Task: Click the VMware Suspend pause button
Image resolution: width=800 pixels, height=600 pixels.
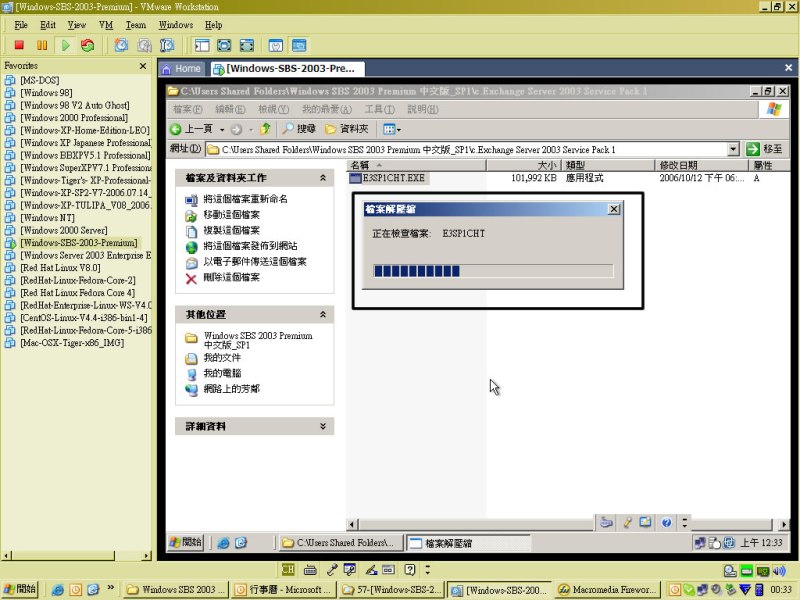Action: click(x=42, y=45)
